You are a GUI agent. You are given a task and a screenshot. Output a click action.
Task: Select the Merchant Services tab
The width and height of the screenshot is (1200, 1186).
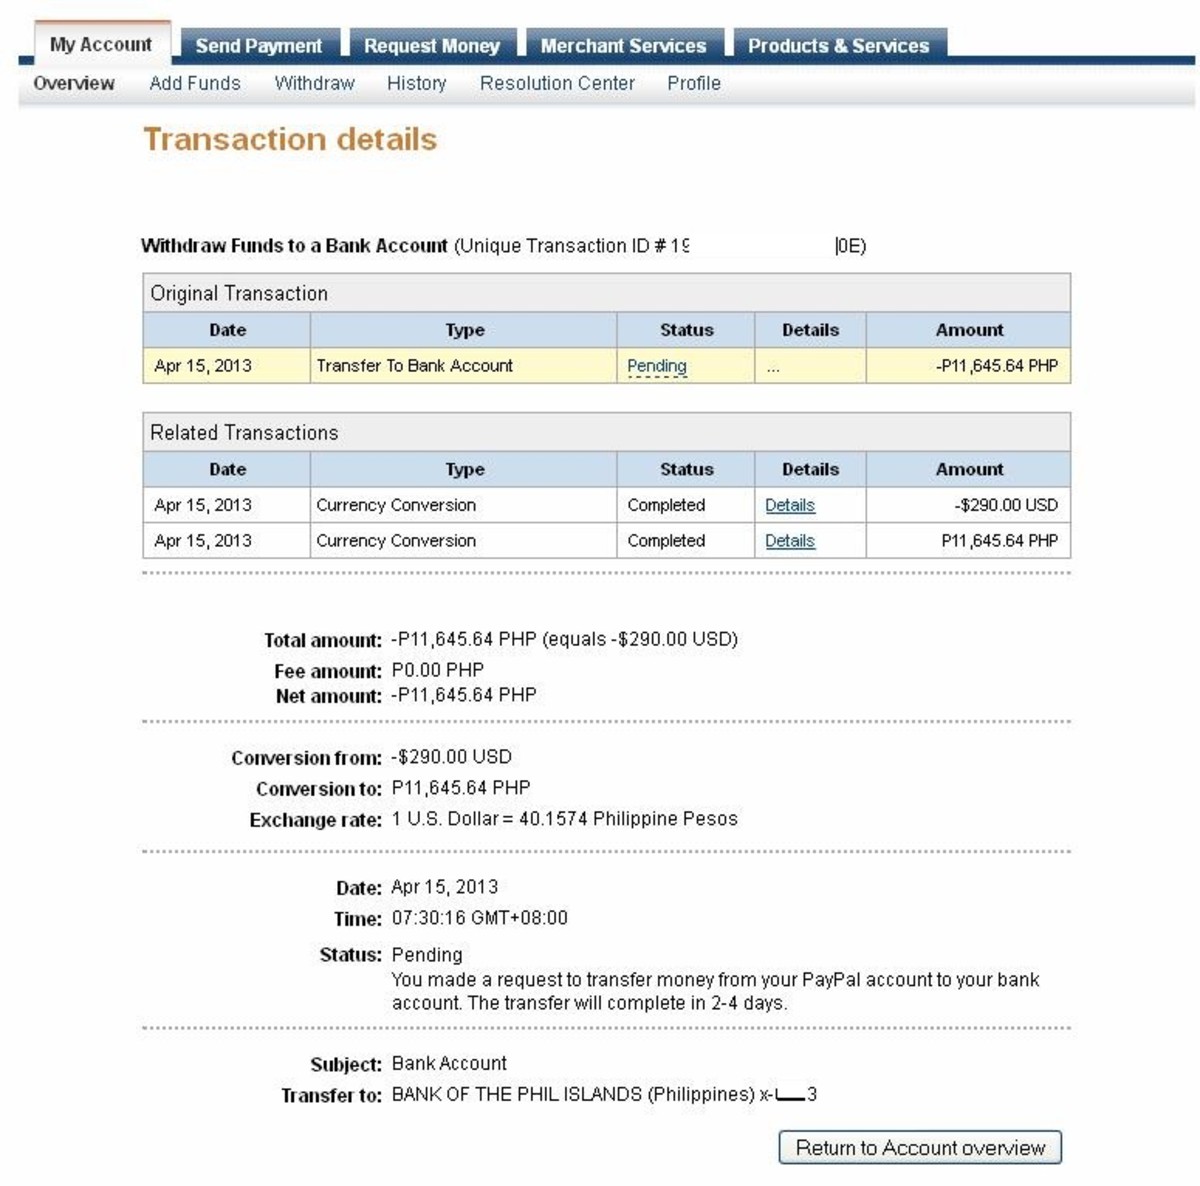click(623, 45)
